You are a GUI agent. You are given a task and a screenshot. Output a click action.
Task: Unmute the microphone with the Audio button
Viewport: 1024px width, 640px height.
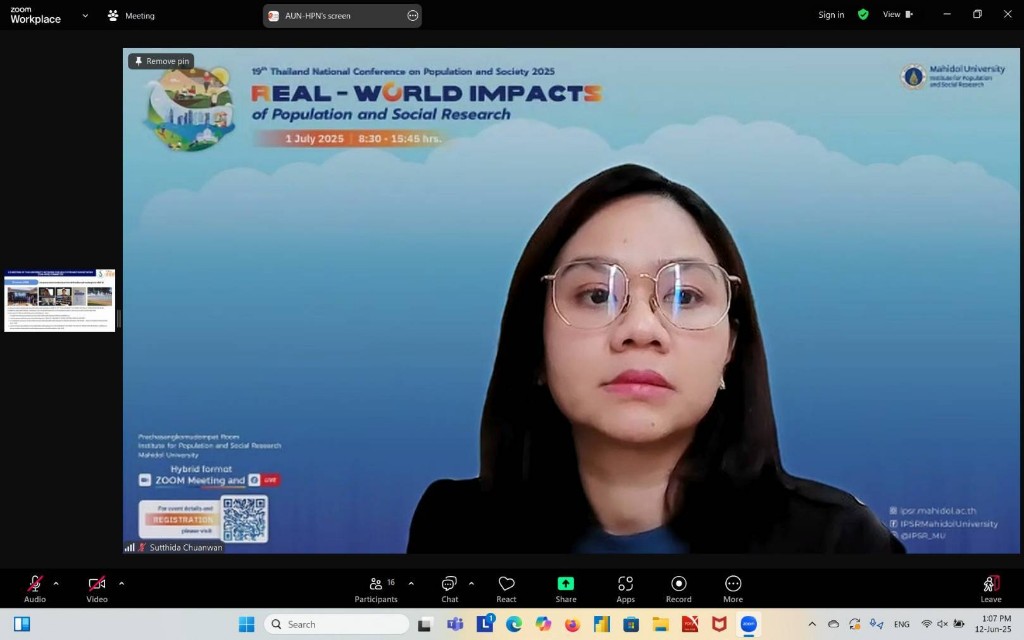(x=35, y=589)
